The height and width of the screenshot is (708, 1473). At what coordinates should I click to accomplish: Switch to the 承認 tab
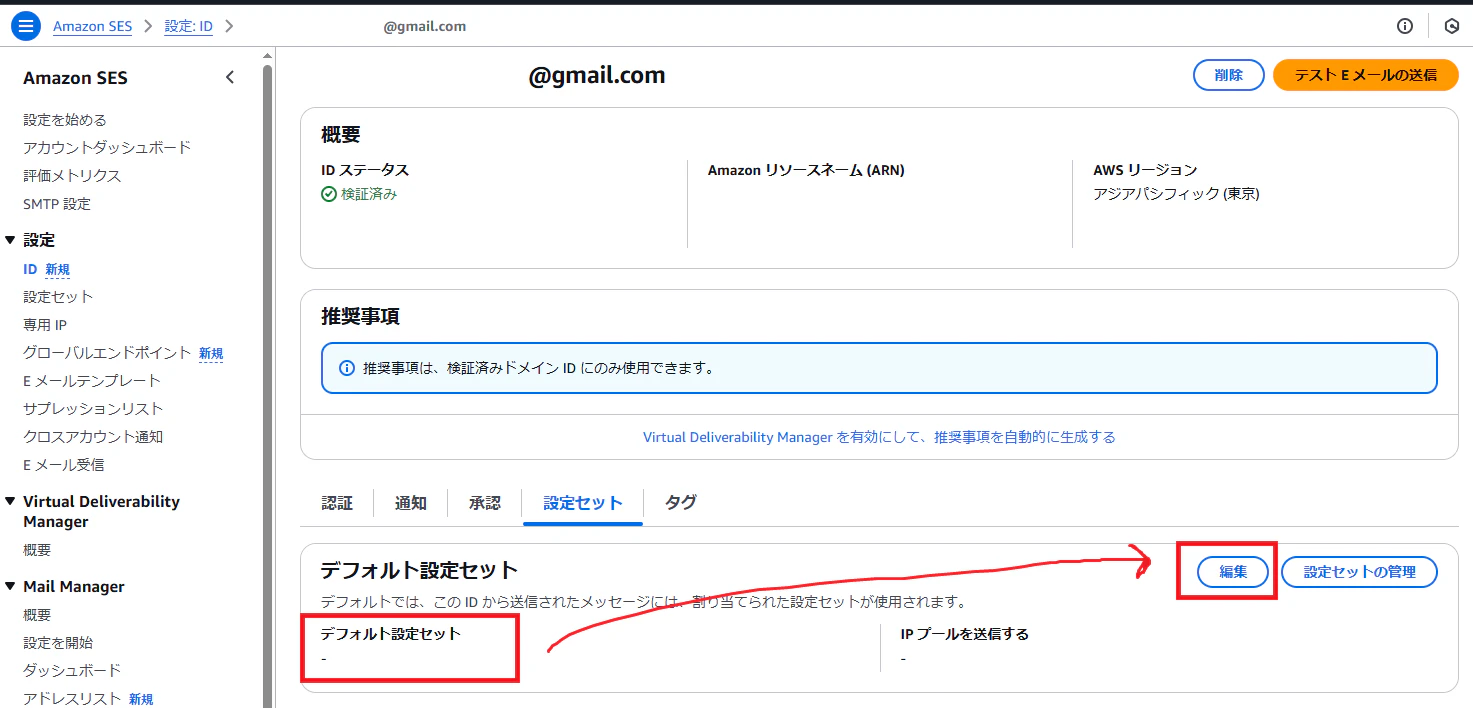(x=485, y=503)
